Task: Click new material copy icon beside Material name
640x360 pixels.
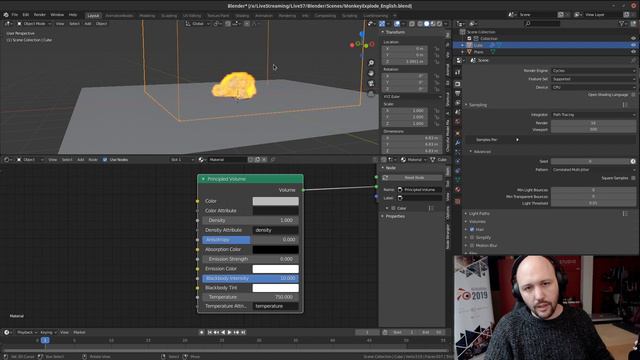Action: (257, 160)
